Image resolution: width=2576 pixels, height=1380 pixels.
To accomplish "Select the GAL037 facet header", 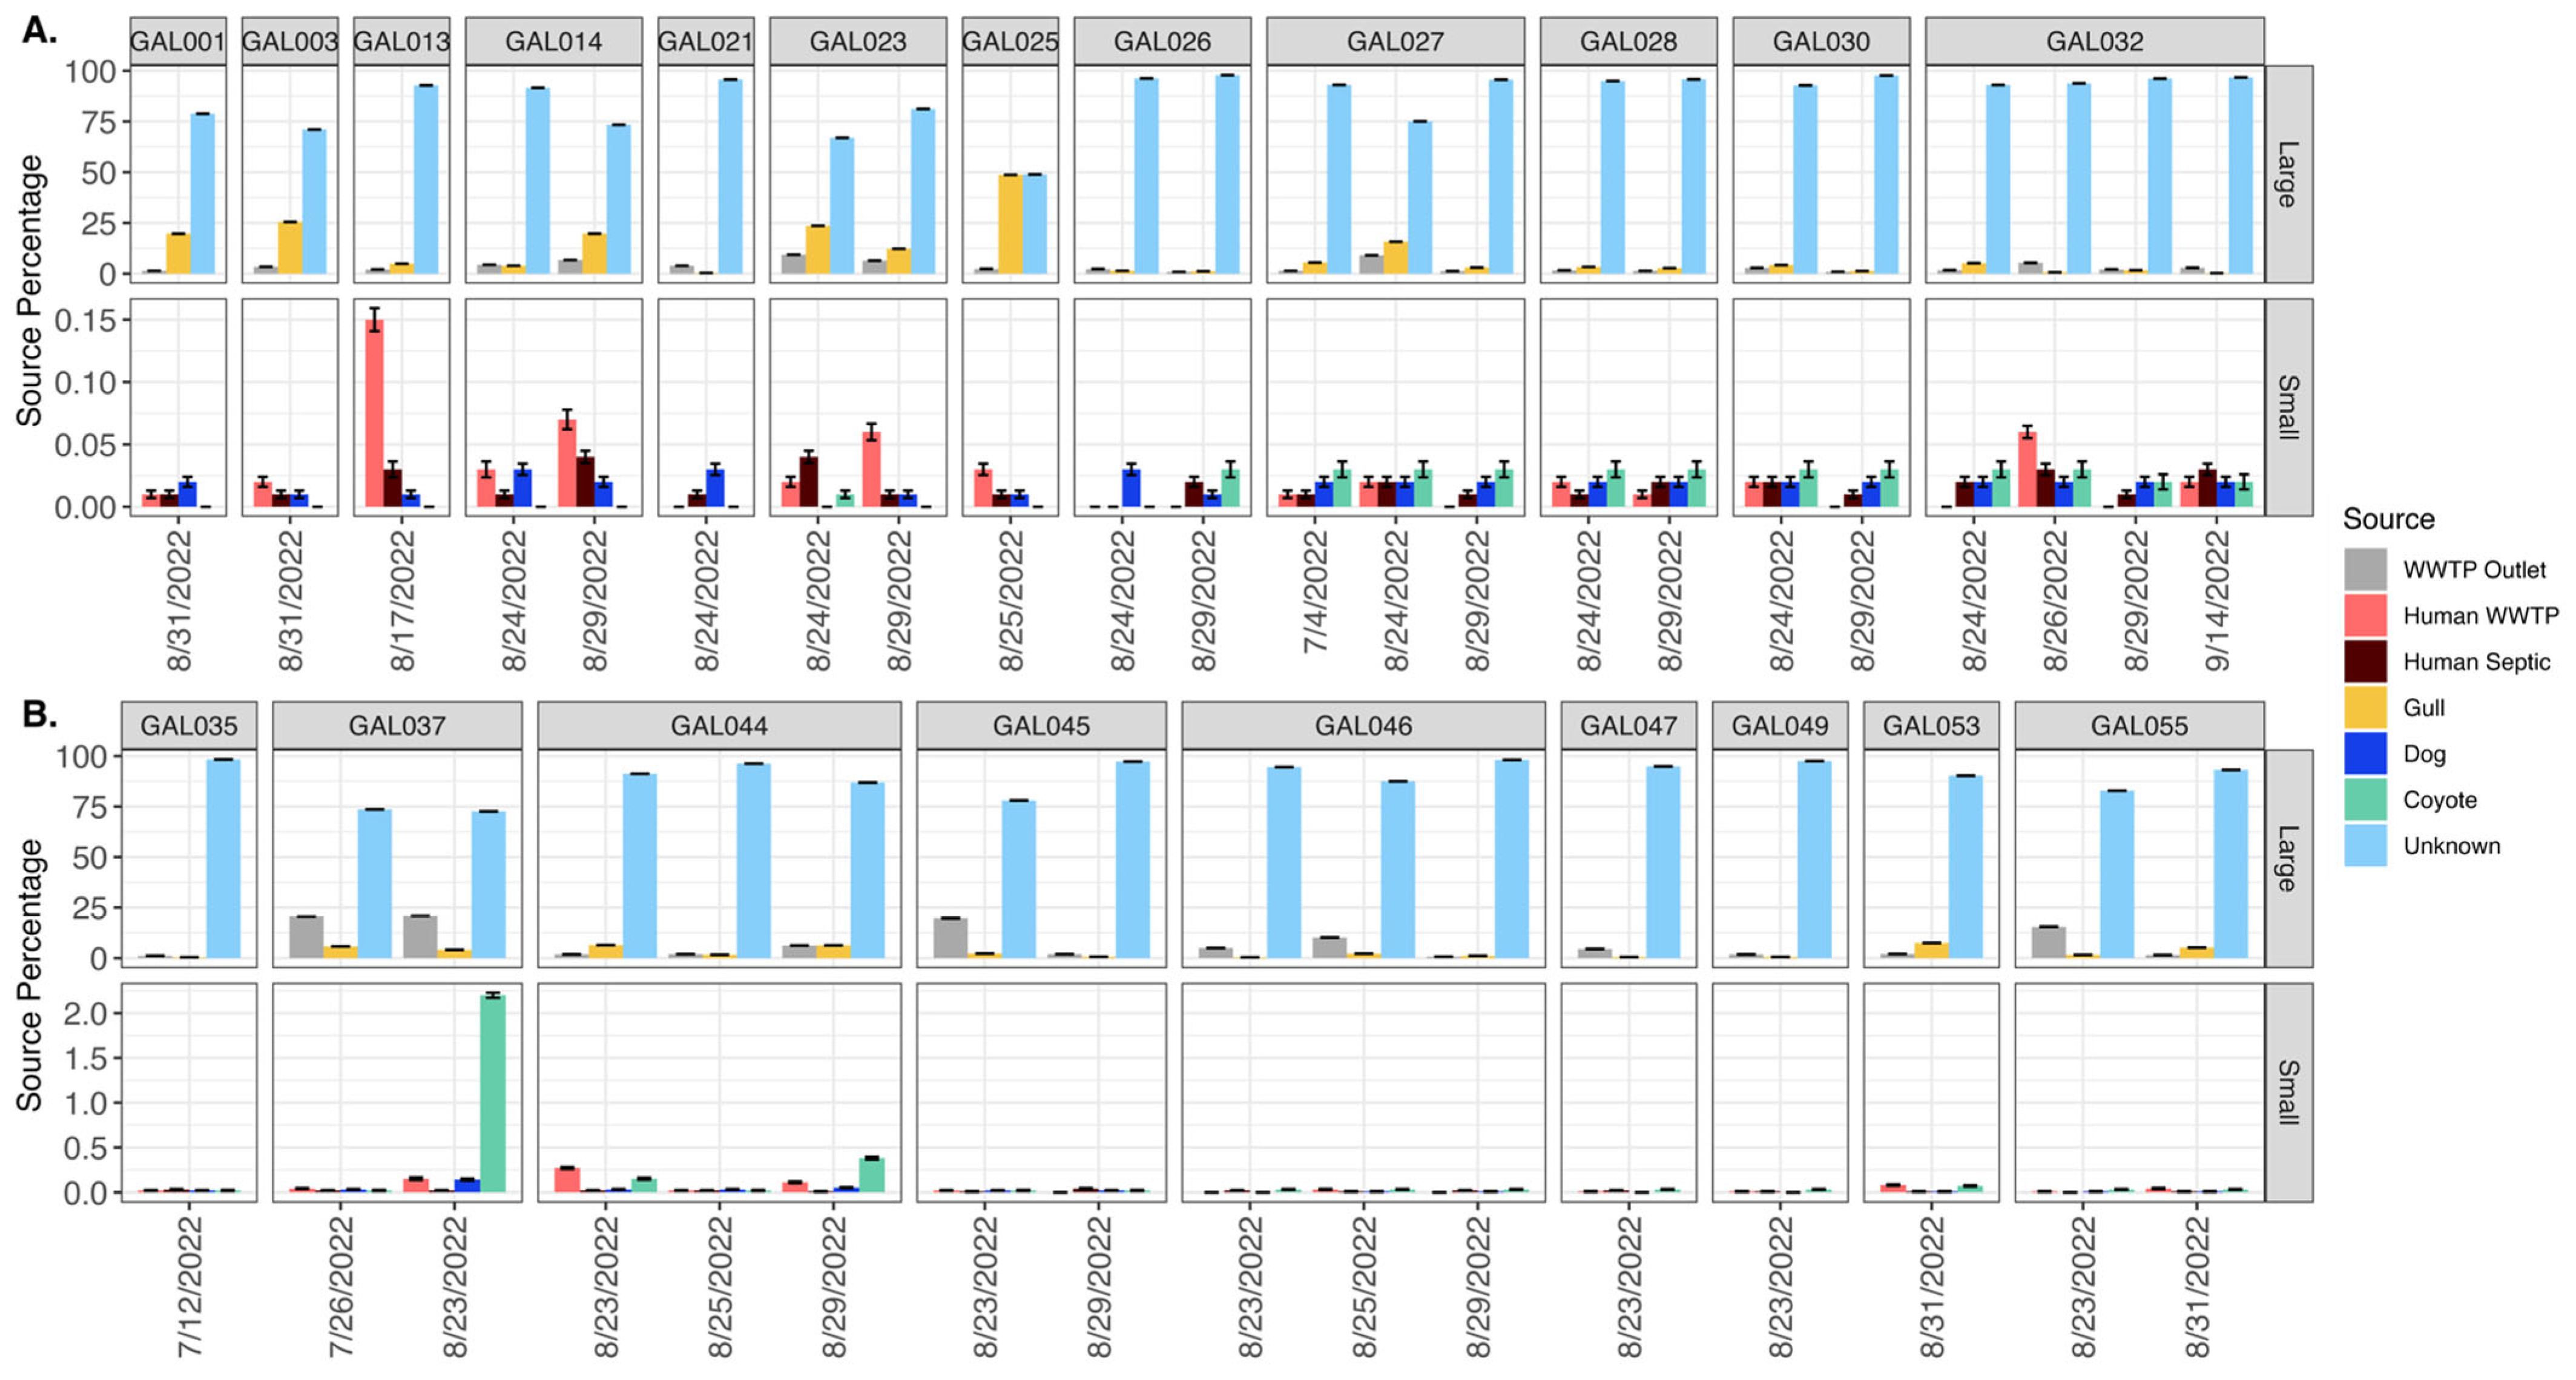I will 397,725.
